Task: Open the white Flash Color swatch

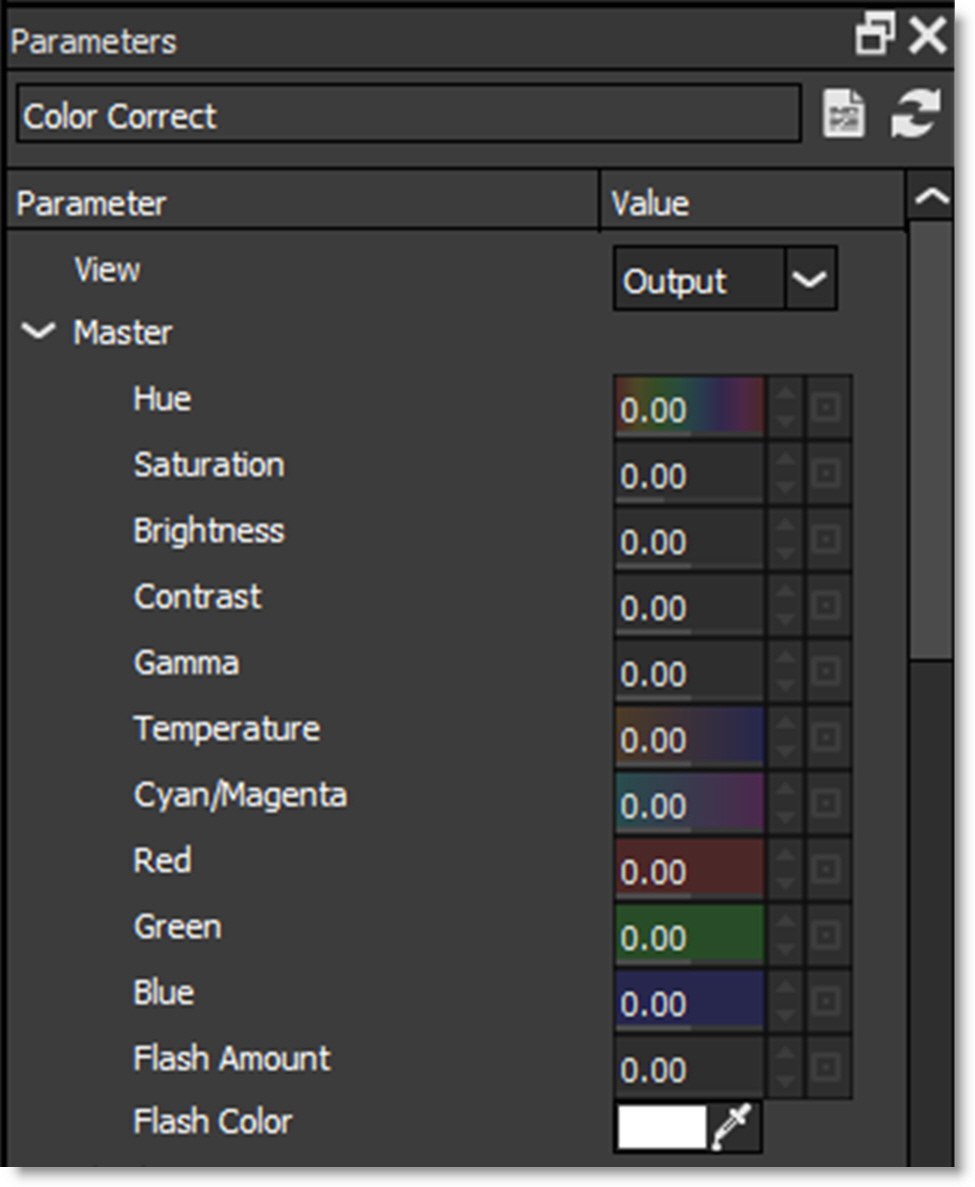Action: tap(661, 1127)
